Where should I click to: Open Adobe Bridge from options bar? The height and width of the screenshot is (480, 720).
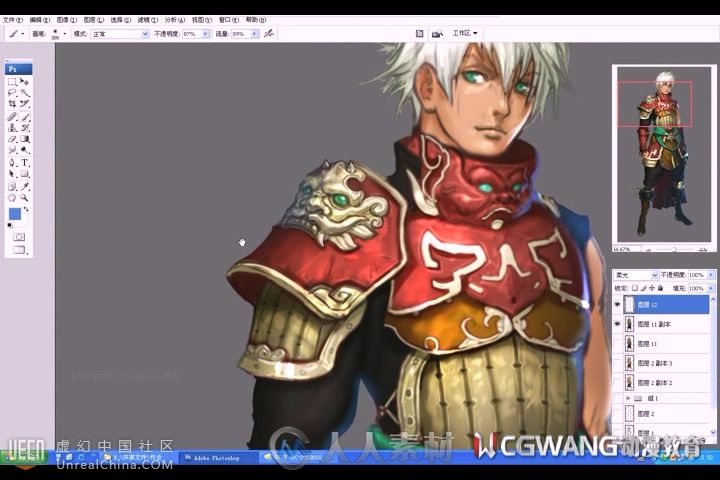click(x=437, y=34)
